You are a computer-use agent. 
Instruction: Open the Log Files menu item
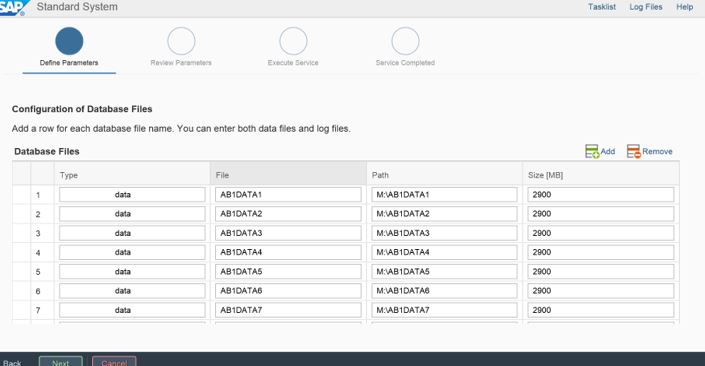(646, 7)
